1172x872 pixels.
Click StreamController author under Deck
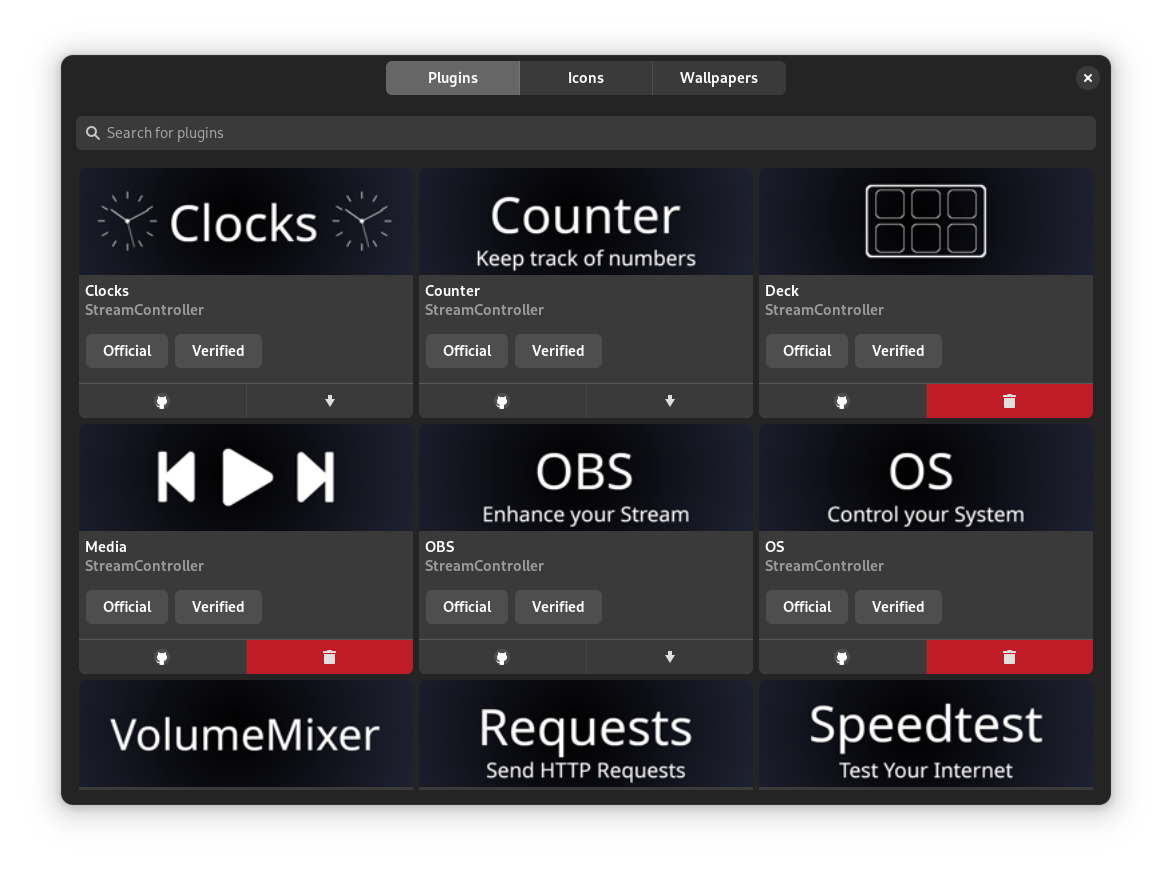[x=824, y=310]
